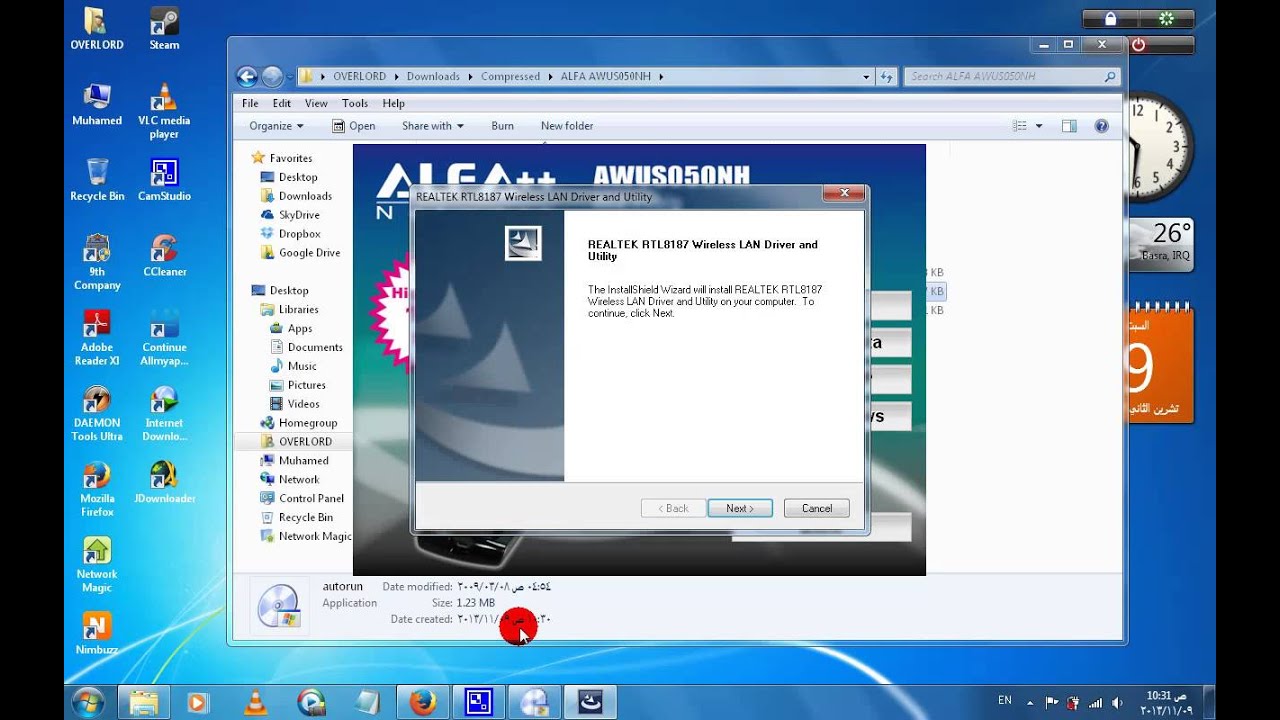This screenshot has height=720, width=1280.
Task: Switch to CamStudio taskbar button
Action: (479, 702)
